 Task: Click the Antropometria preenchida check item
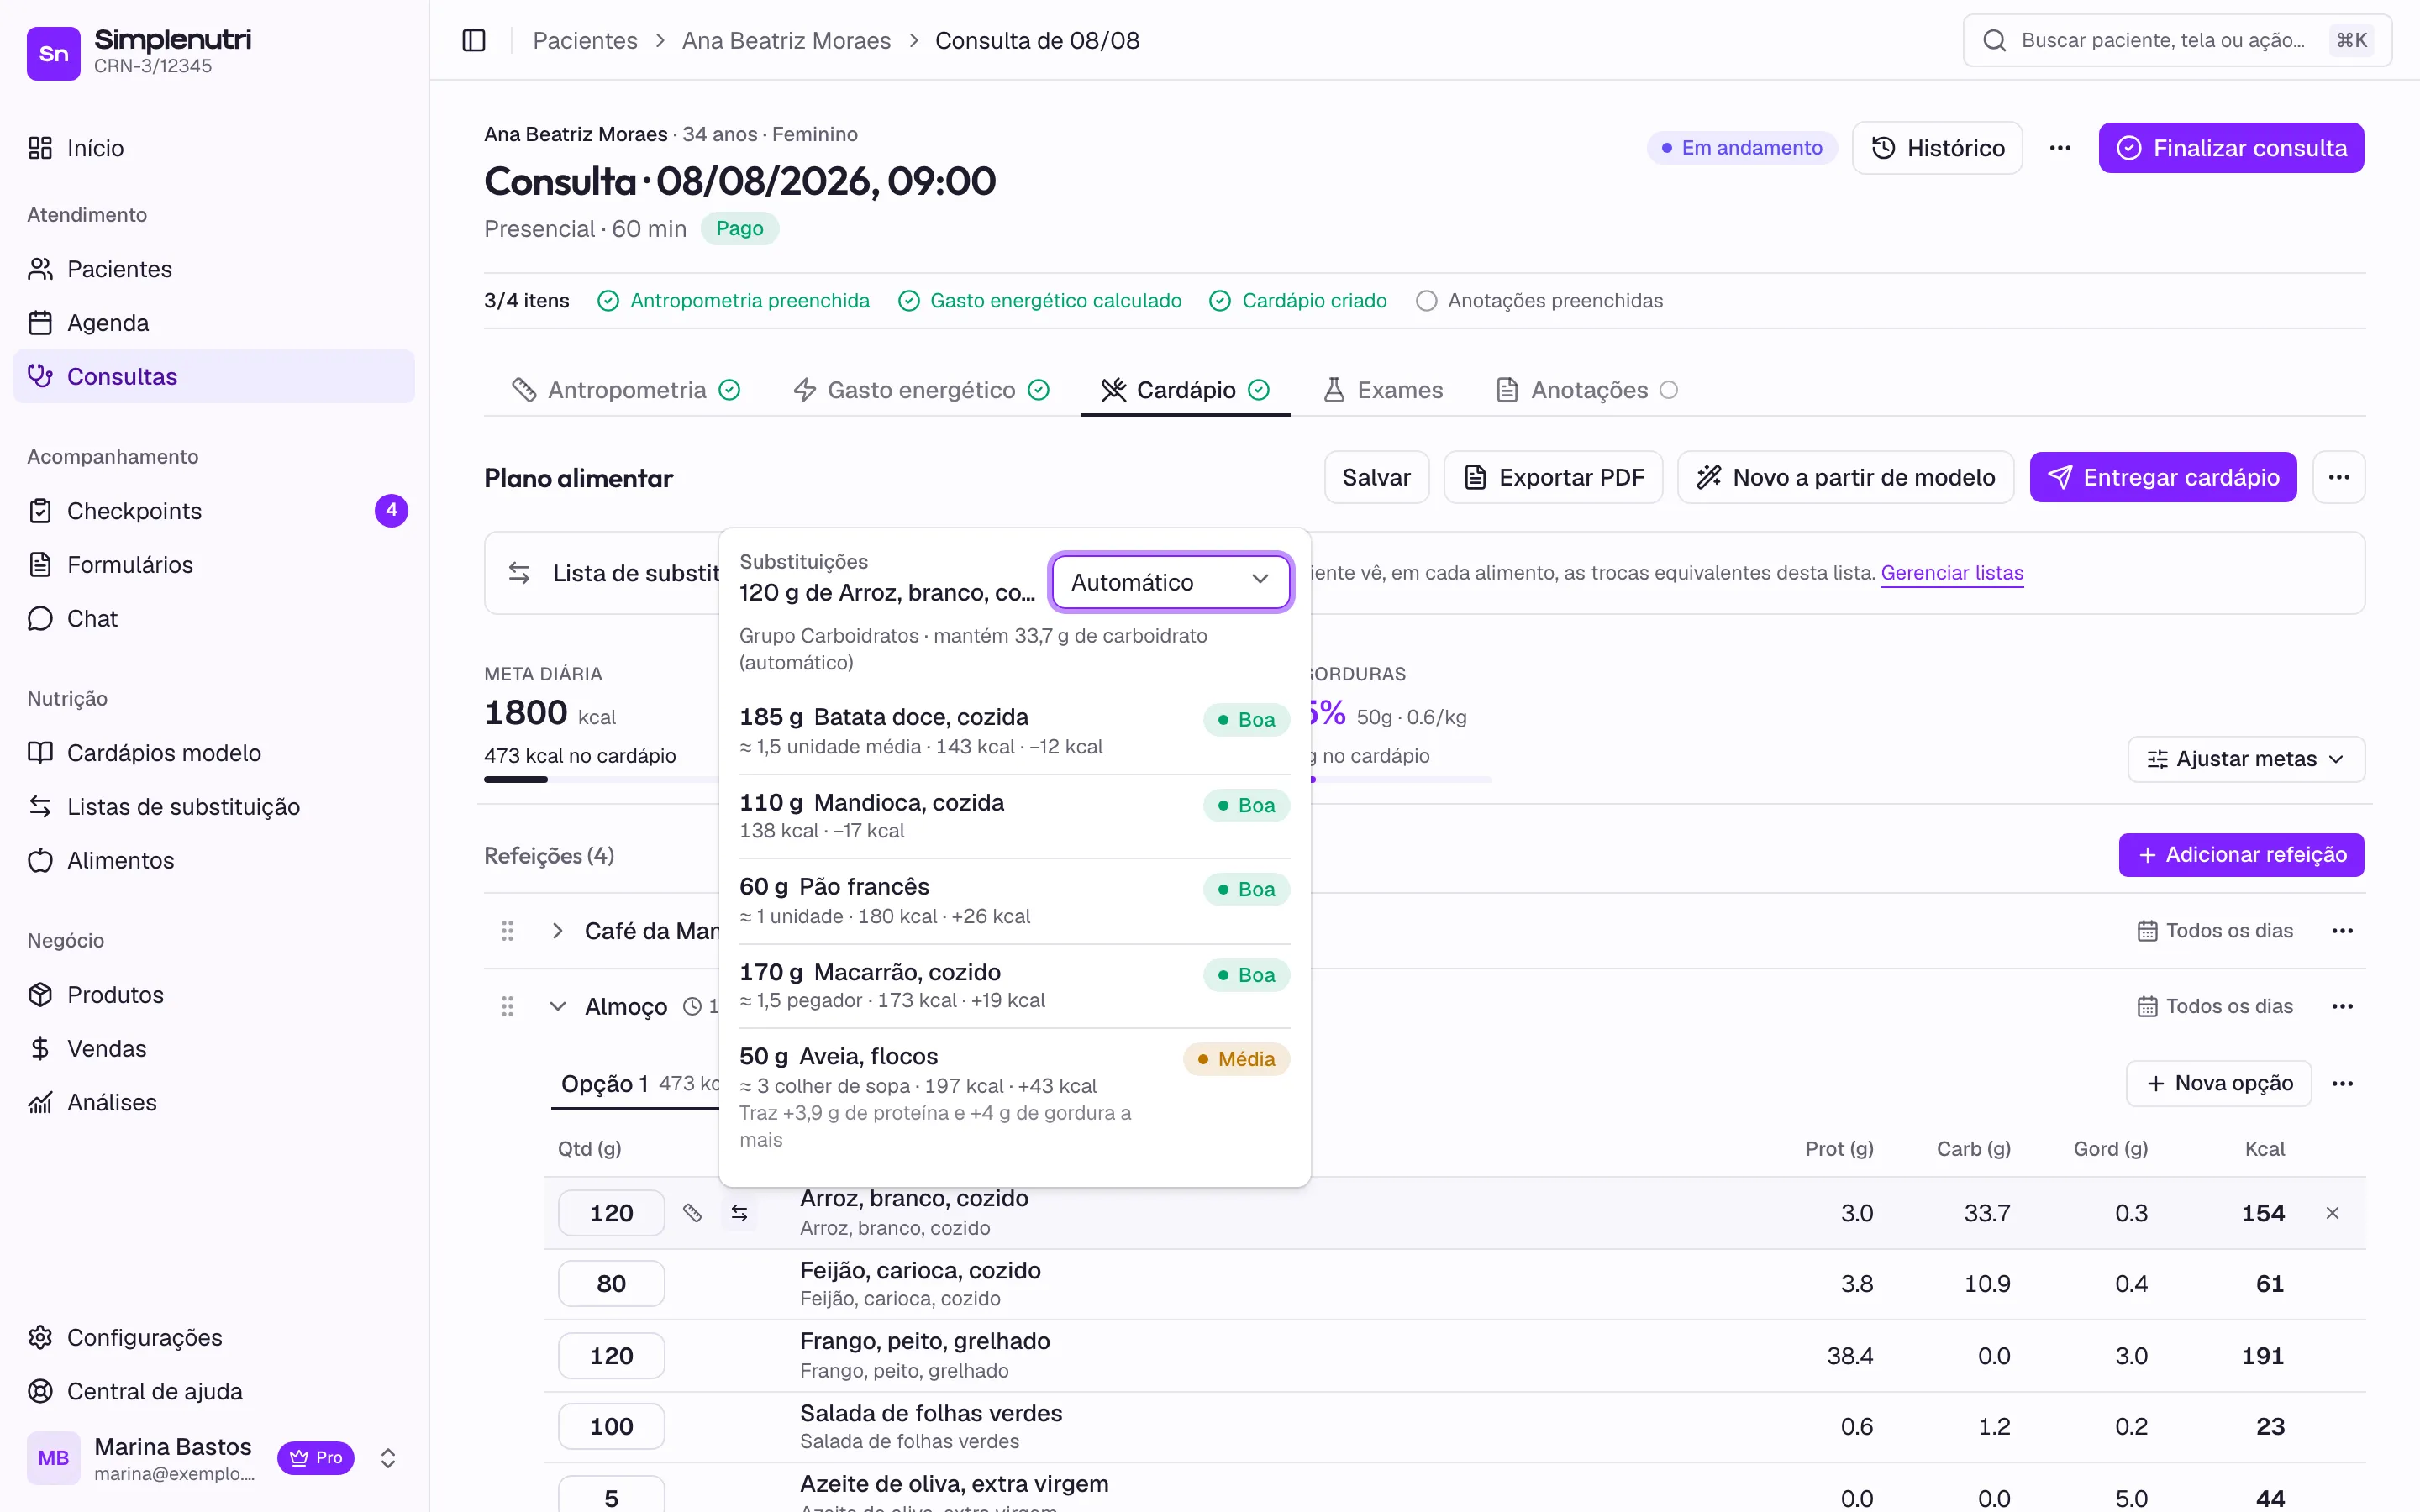[x=733, y=300]
